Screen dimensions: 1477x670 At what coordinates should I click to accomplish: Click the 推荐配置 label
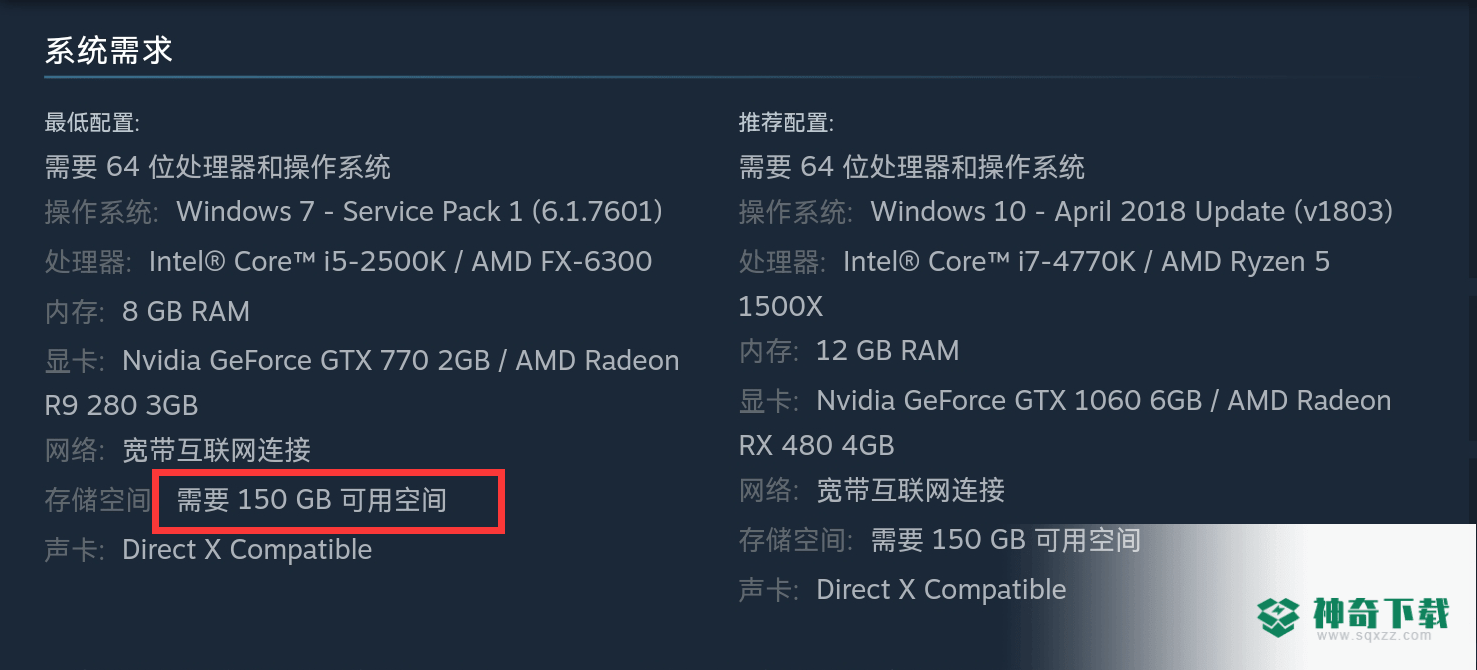(x=786, y=123)
